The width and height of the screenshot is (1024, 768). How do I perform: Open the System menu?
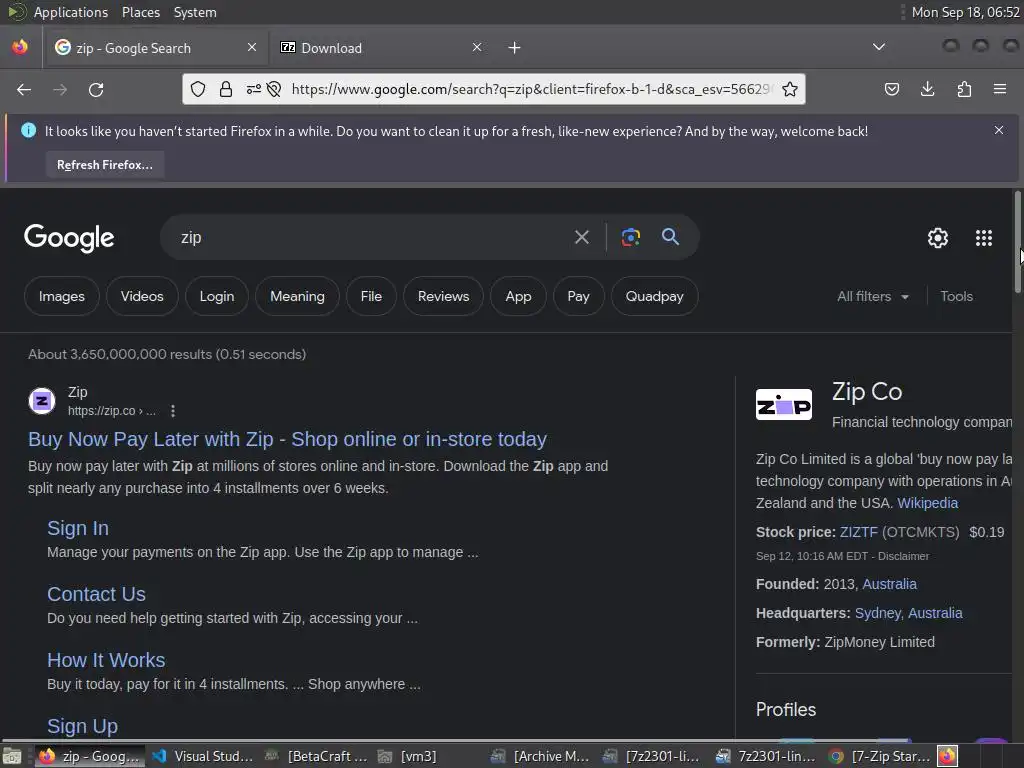[x=195, y=12]
